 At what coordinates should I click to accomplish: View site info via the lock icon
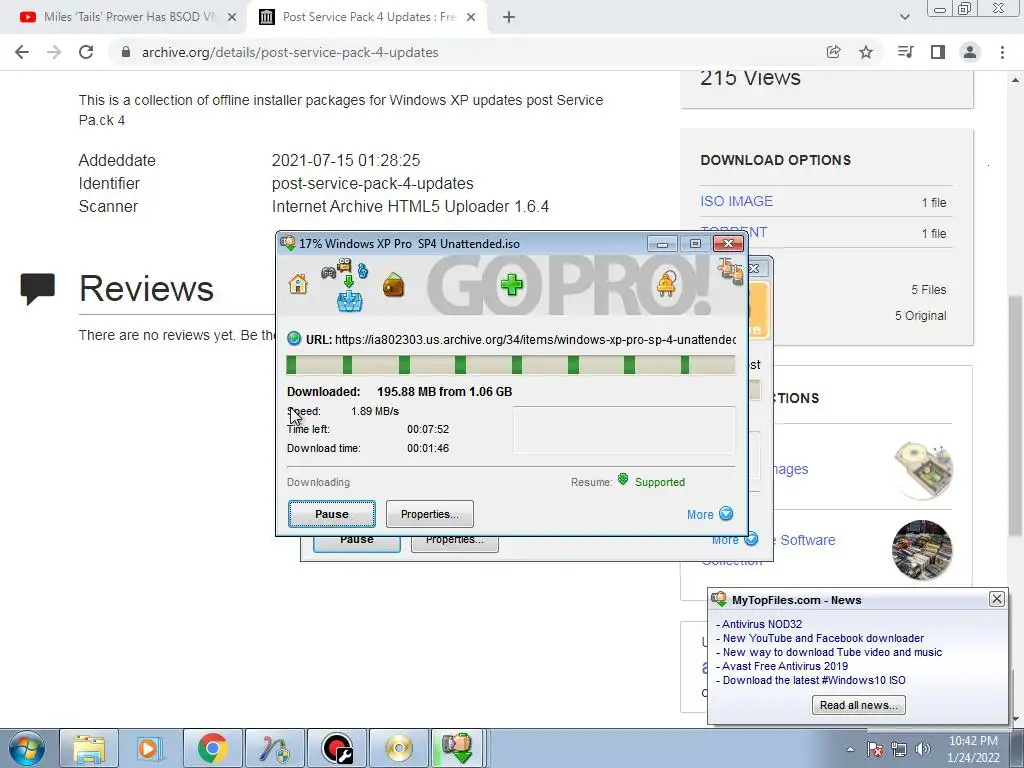click(126, 52)
